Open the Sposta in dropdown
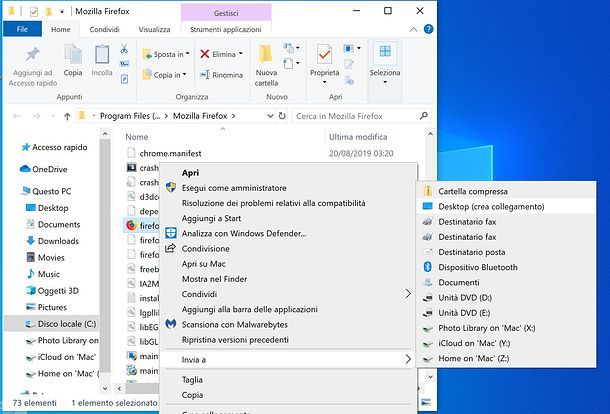The width and height of the screenshot is (610, 414). tap(188, 54)
